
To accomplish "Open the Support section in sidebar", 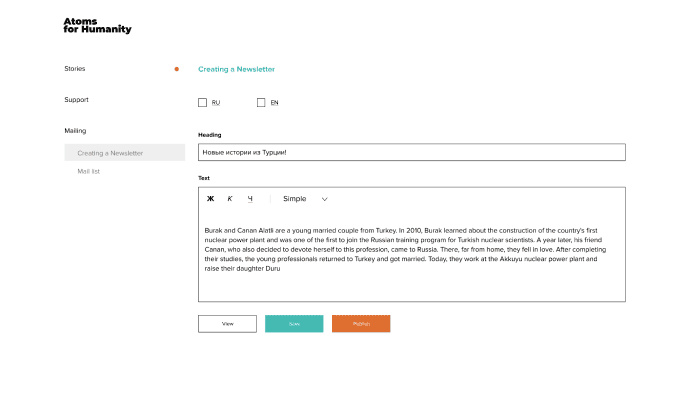I will click(x=77, y=100).
